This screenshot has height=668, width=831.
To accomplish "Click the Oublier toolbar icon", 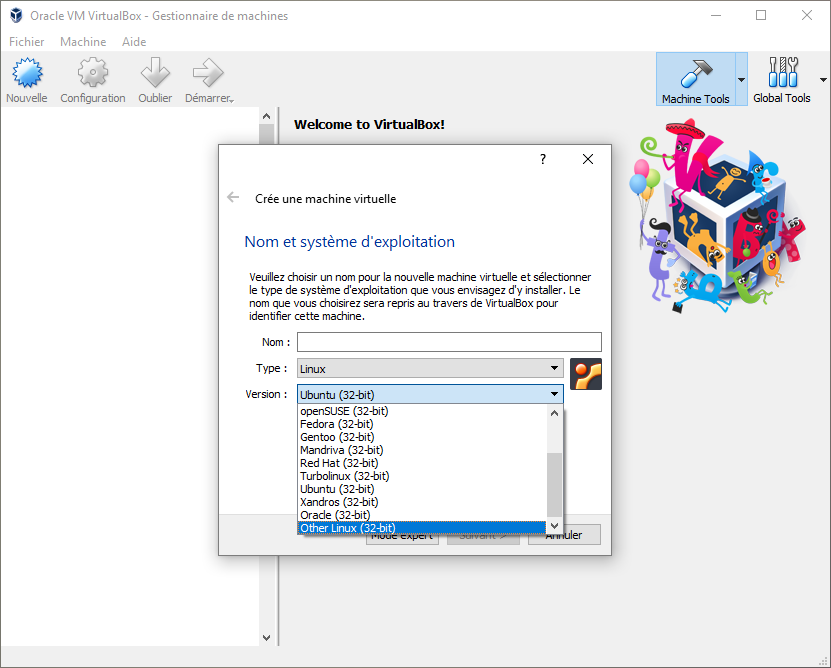I will point(155,72).
